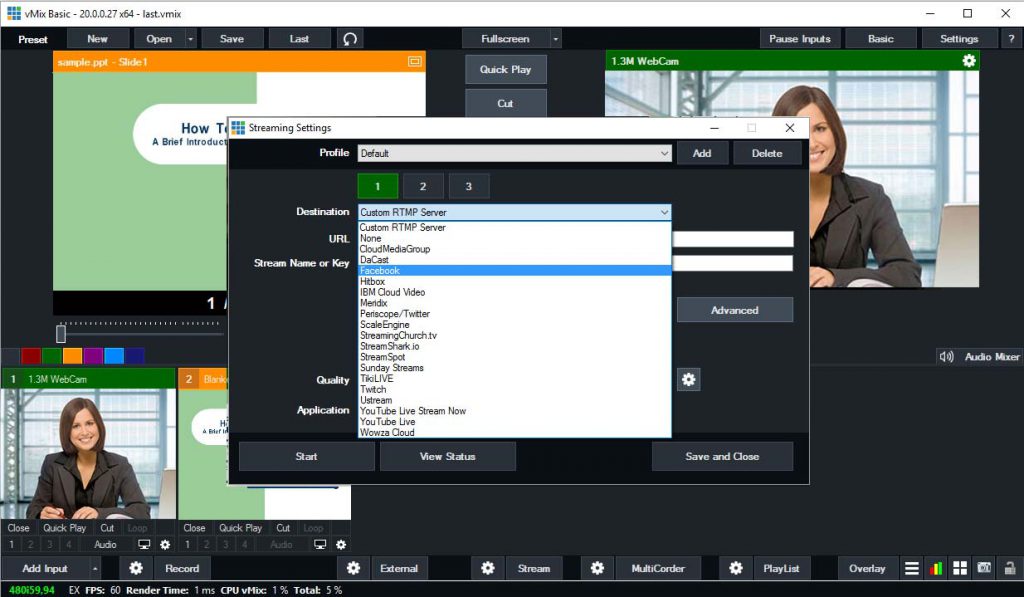Switch to stream tab 3

click(468, 186)
